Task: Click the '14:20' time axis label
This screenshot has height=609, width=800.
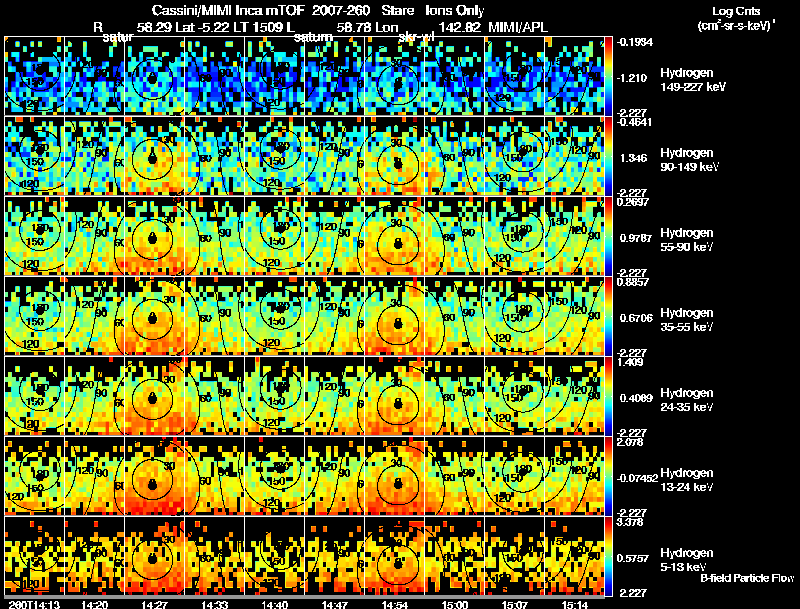Action: 94,604
